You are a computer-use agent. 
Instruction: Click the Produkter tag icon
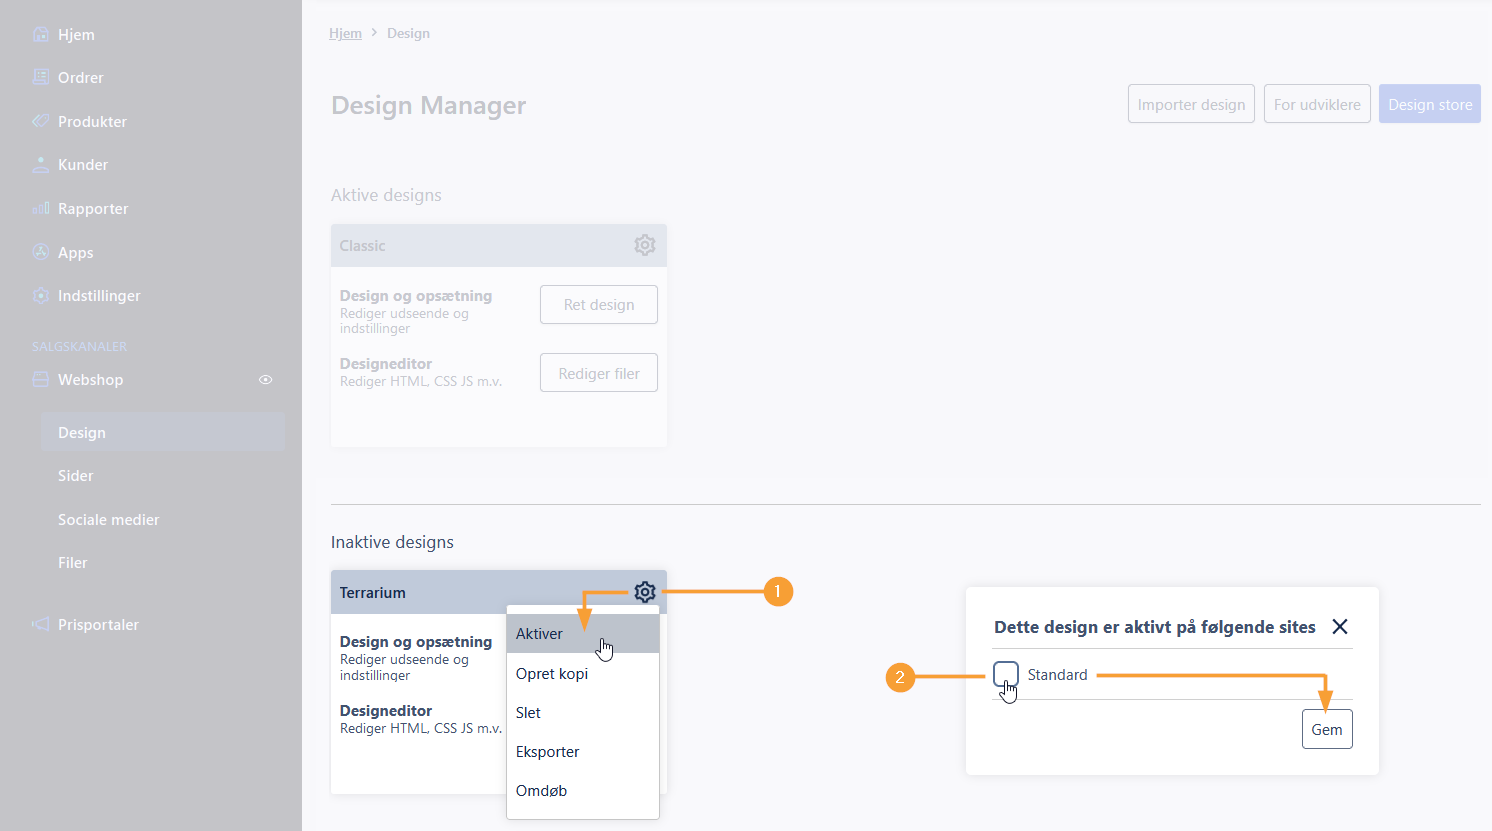coord(40,121)
